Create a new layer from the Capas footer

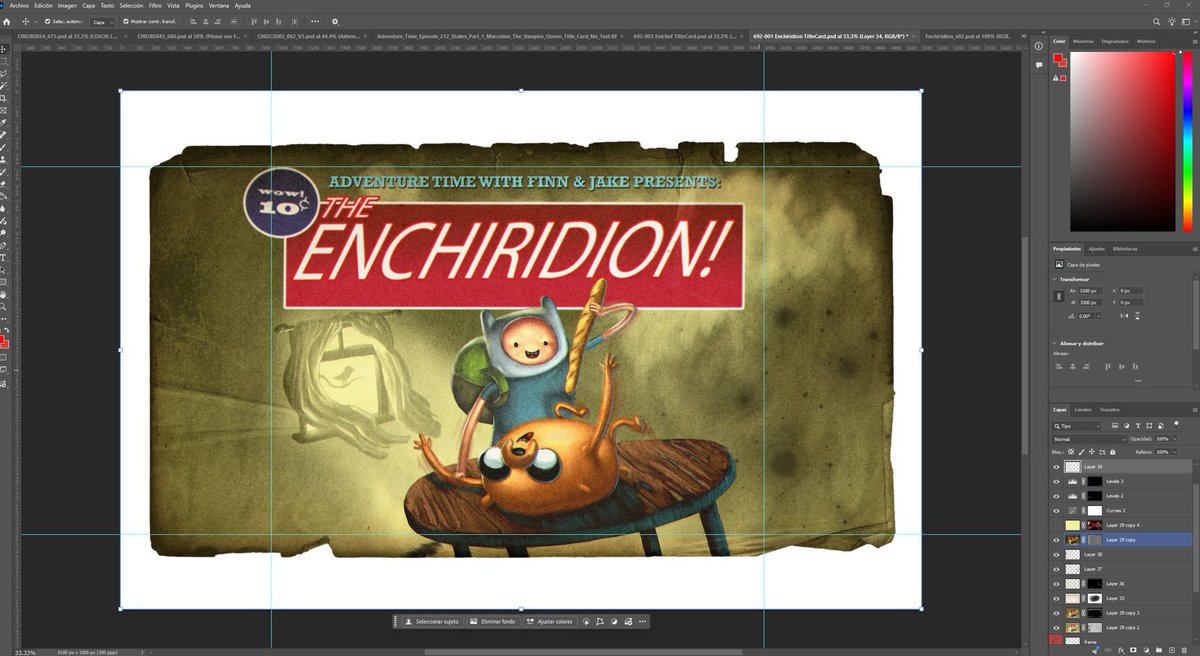(1174, 651)
